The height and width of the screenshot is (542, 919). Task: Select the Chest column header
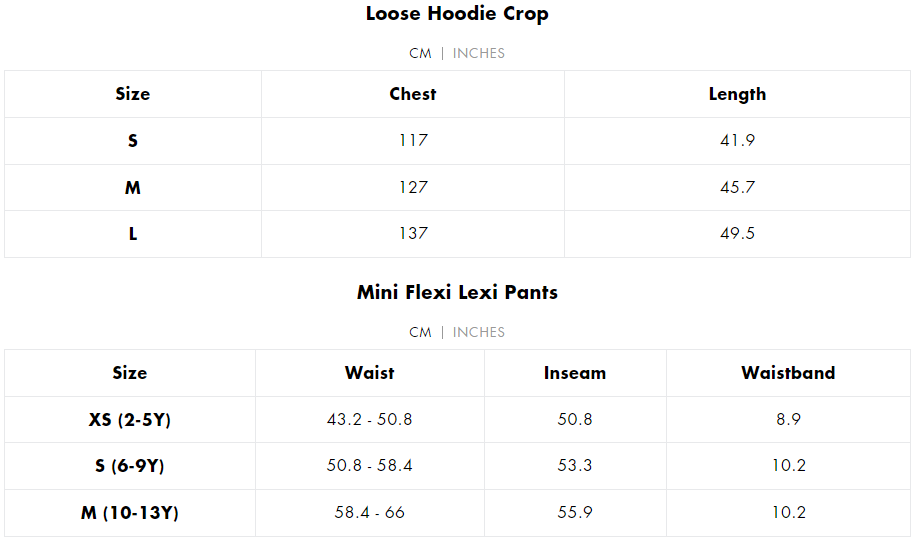click(413, 94)
